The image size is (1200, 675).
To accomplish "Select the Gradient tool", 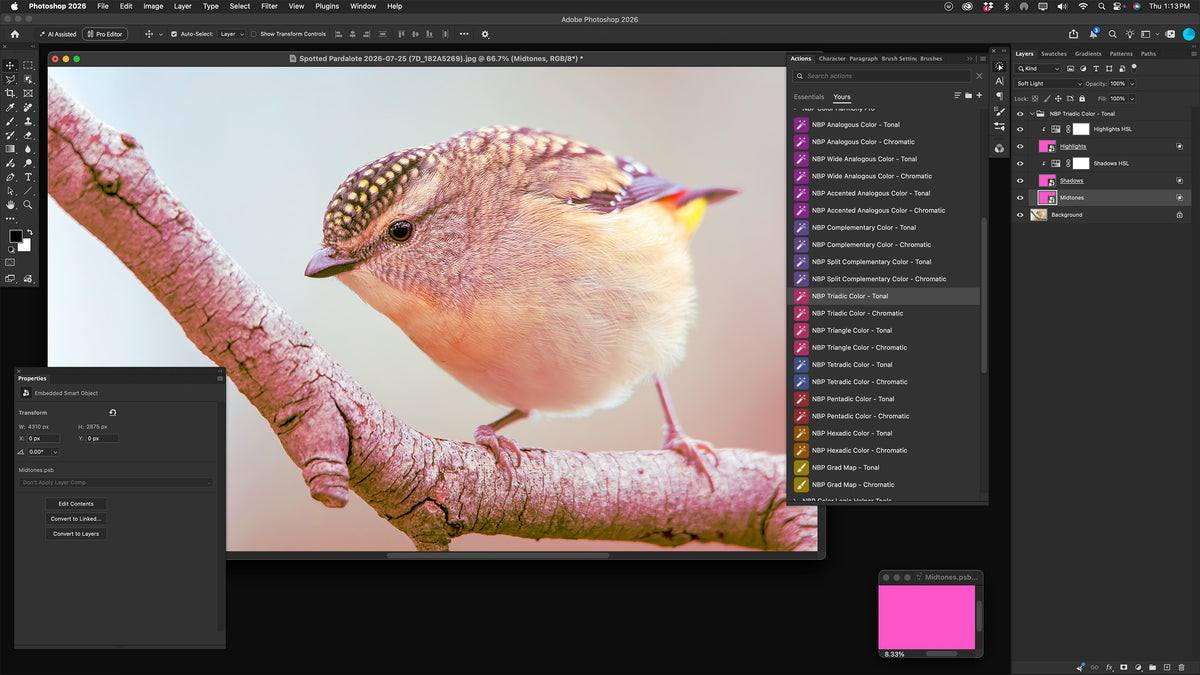I will (10, 149).
